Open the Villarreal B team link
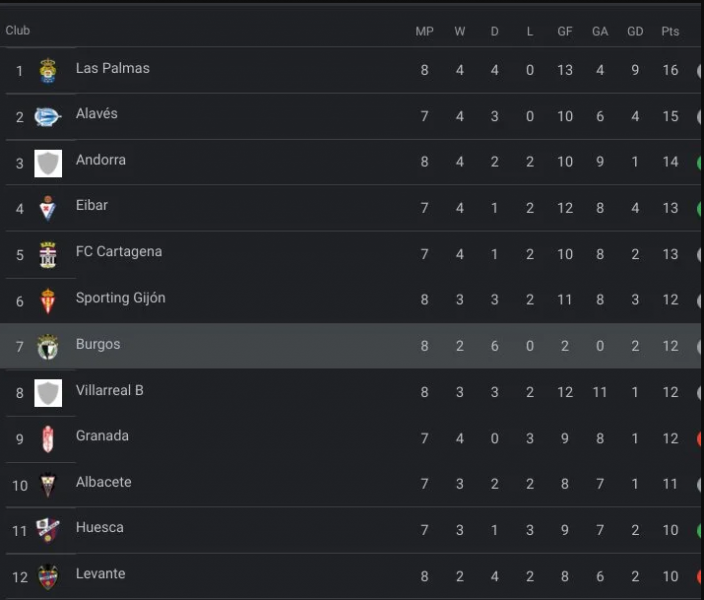 pos(110,390)
